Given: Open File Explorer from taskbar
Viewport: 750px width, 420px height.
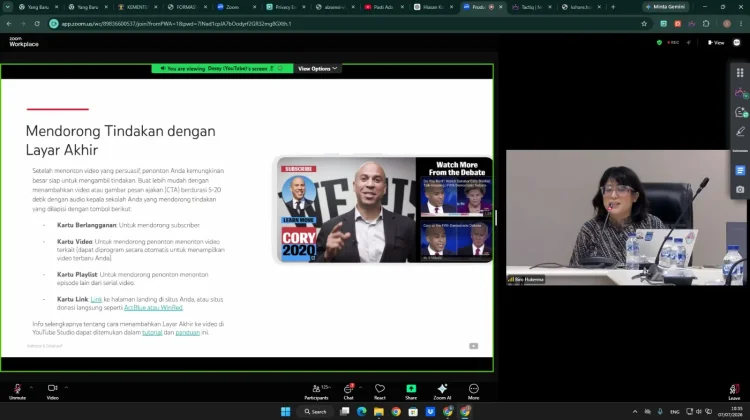Looking at the screenshot, I should 379,411.
